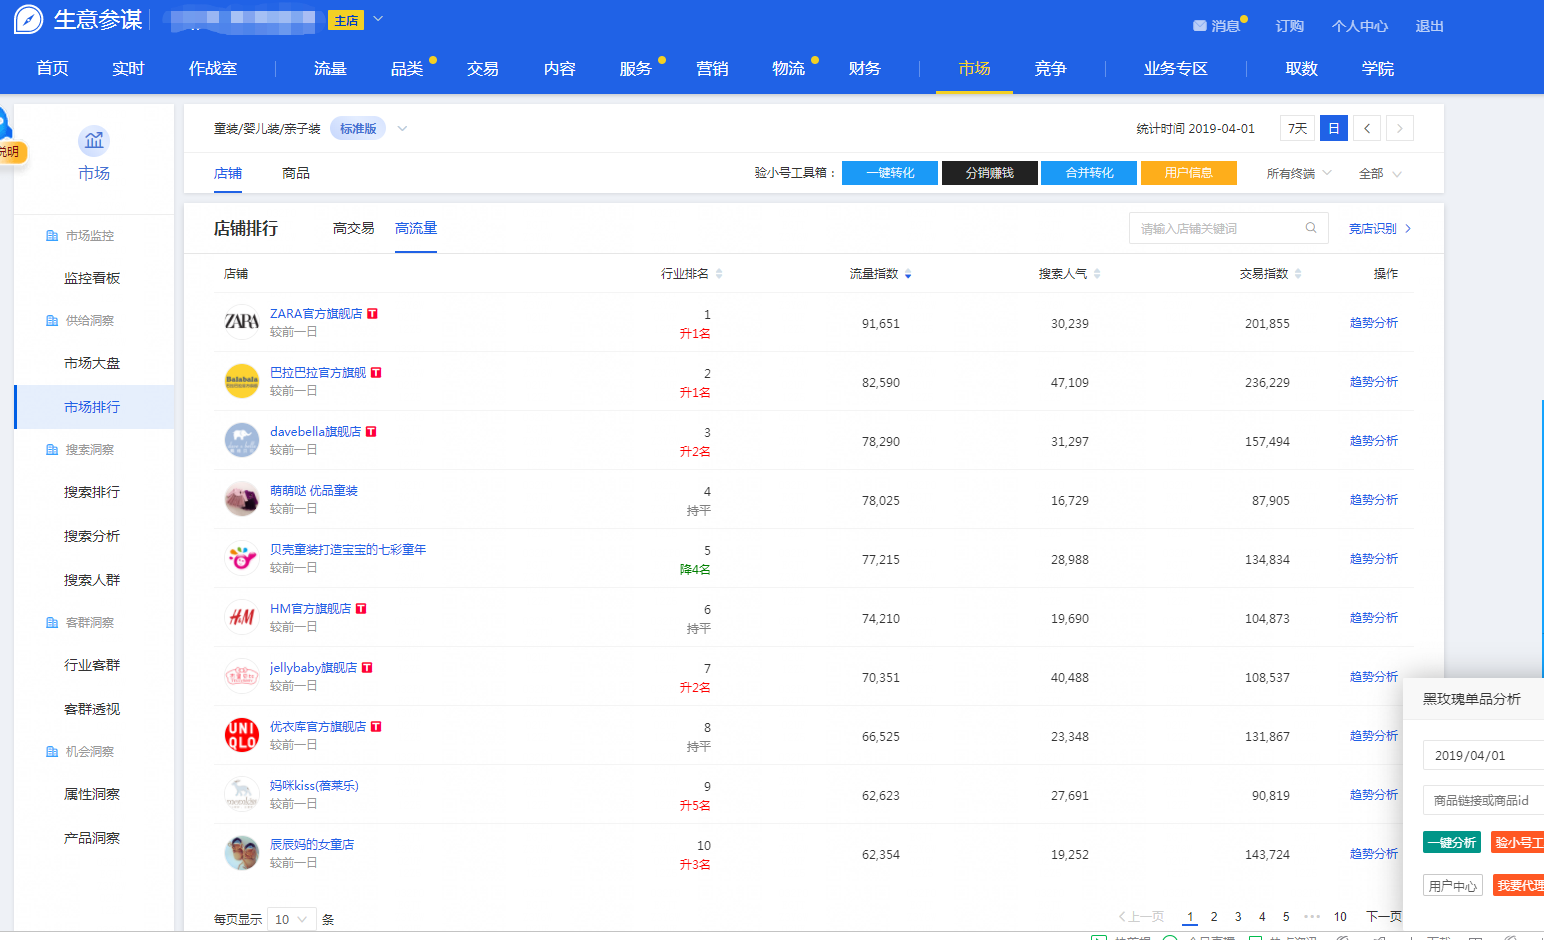Image resolution: width=1544 pixels, height=940 pixels.
Task: Select the 日 time range
Action: coord(1334,128)
